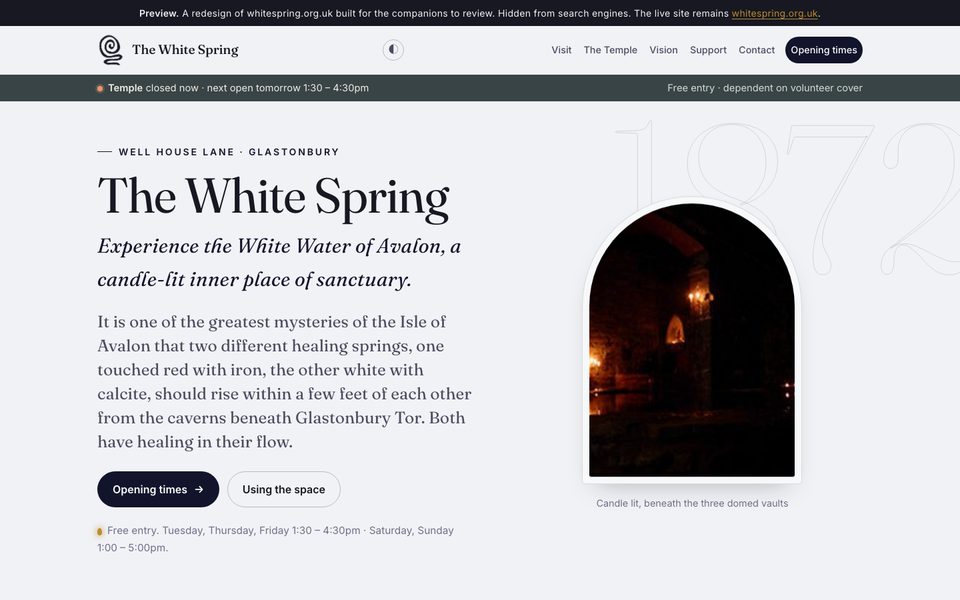This screenshot has width=960, height=600.
Task: Click the large The White Spring heading
Action: pos(273,197)
